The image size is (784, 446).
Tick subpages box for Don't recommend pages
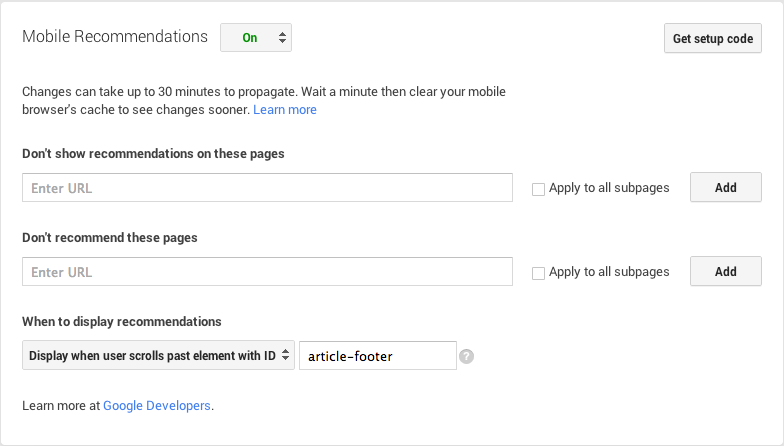(x=539, y=273)
